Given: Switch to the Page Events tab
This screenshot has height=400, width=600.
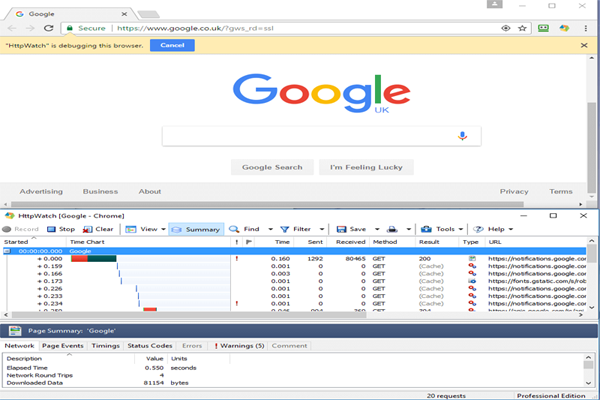Looking at the screenshot, I should (61, 346).
